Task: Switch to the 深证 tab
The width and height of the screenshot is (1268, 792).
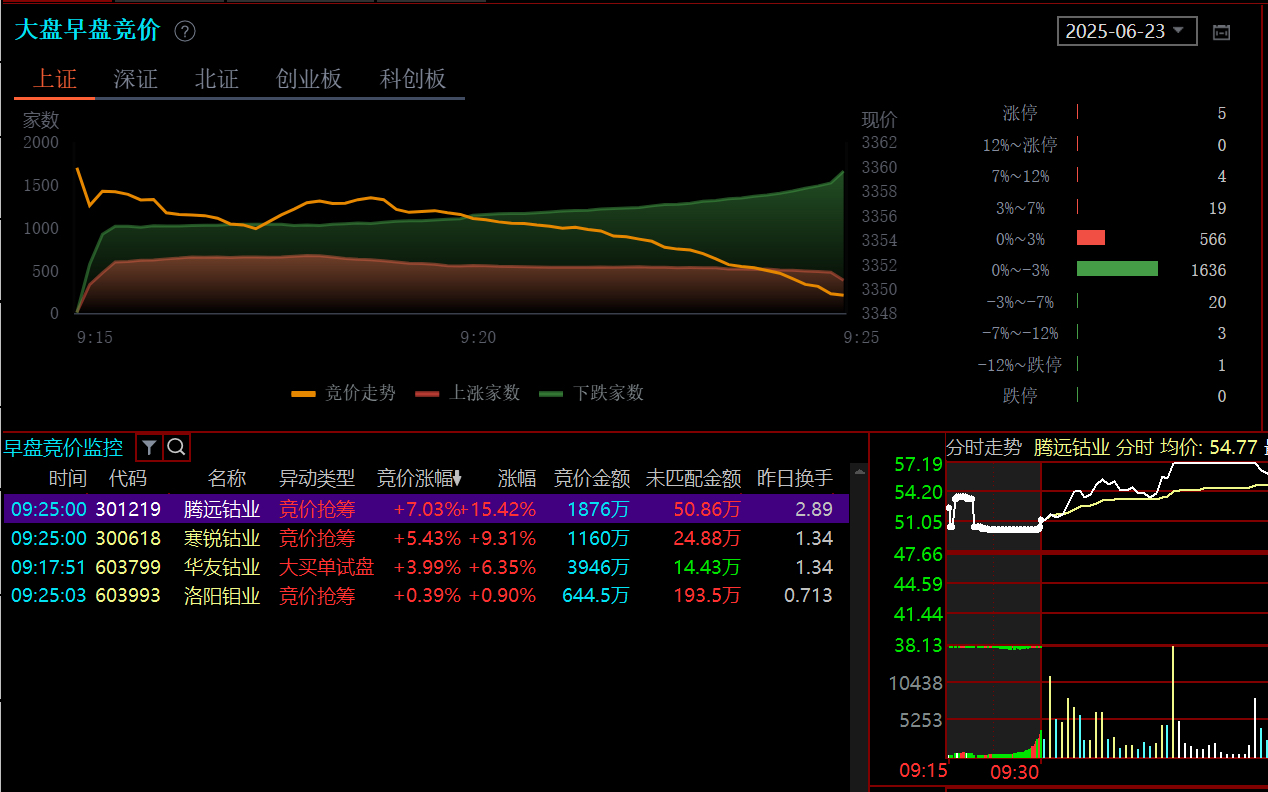Action: click(x=136, y=79)
